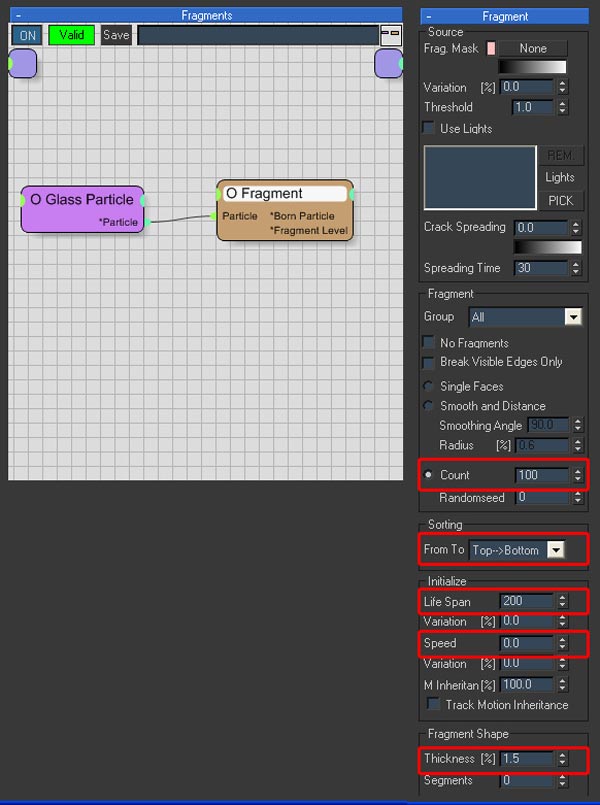Click the Count spinner arrows
Viewport: 600px width, 805px height.
(x=578, y=475)
